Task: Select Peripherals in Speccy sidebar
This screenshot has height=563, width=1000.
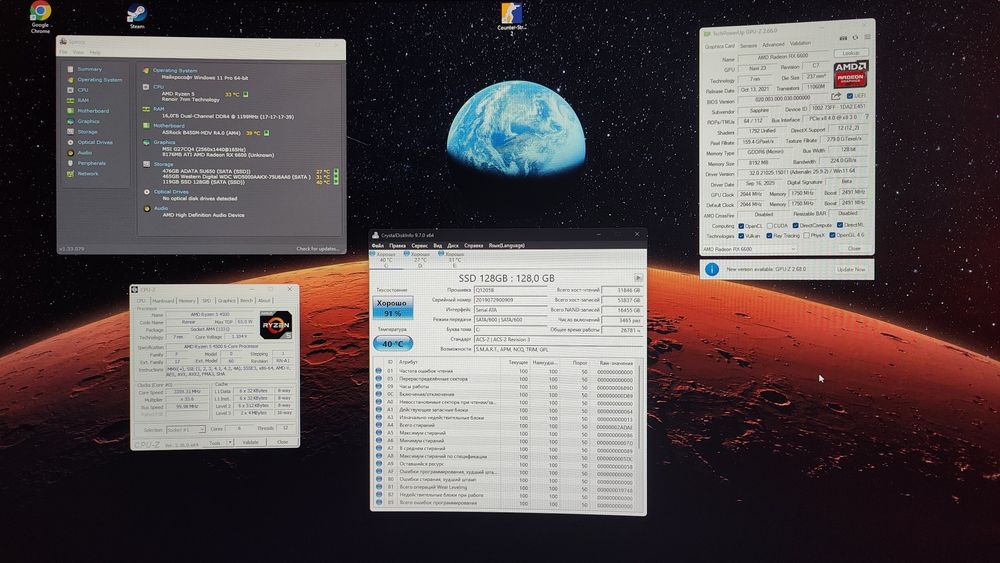Action: (x=92, y=163)
